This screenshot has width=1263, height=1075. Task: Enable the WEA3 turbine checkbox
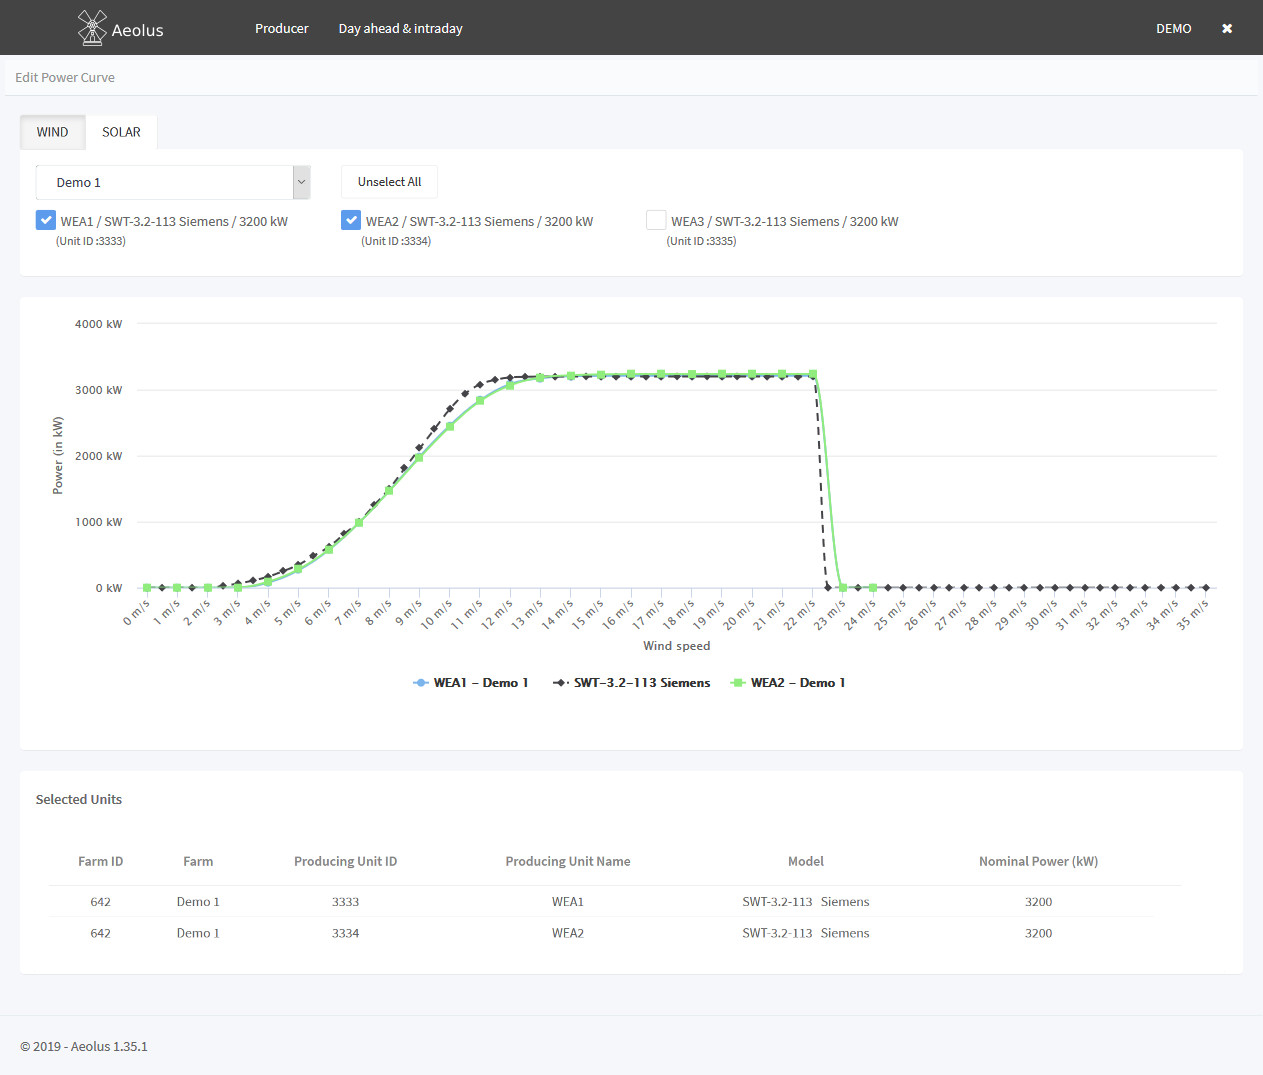[656, 220]
